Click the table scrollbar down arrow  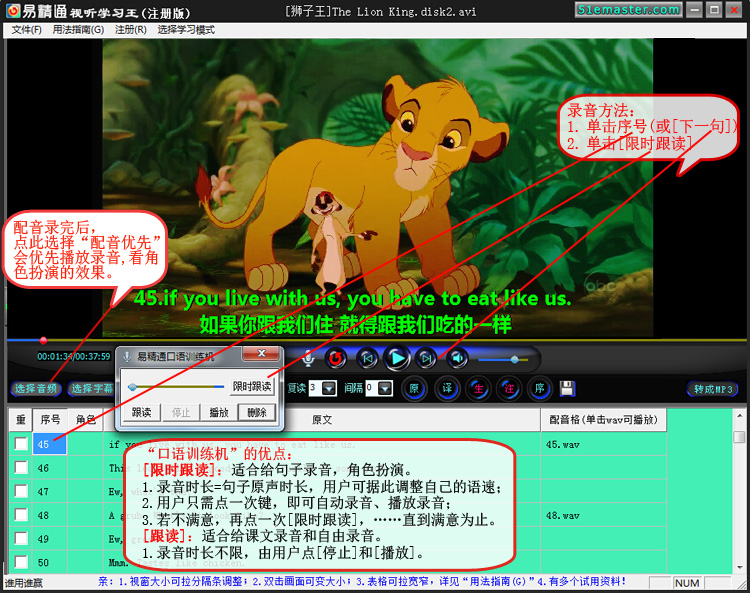[739, 567]
